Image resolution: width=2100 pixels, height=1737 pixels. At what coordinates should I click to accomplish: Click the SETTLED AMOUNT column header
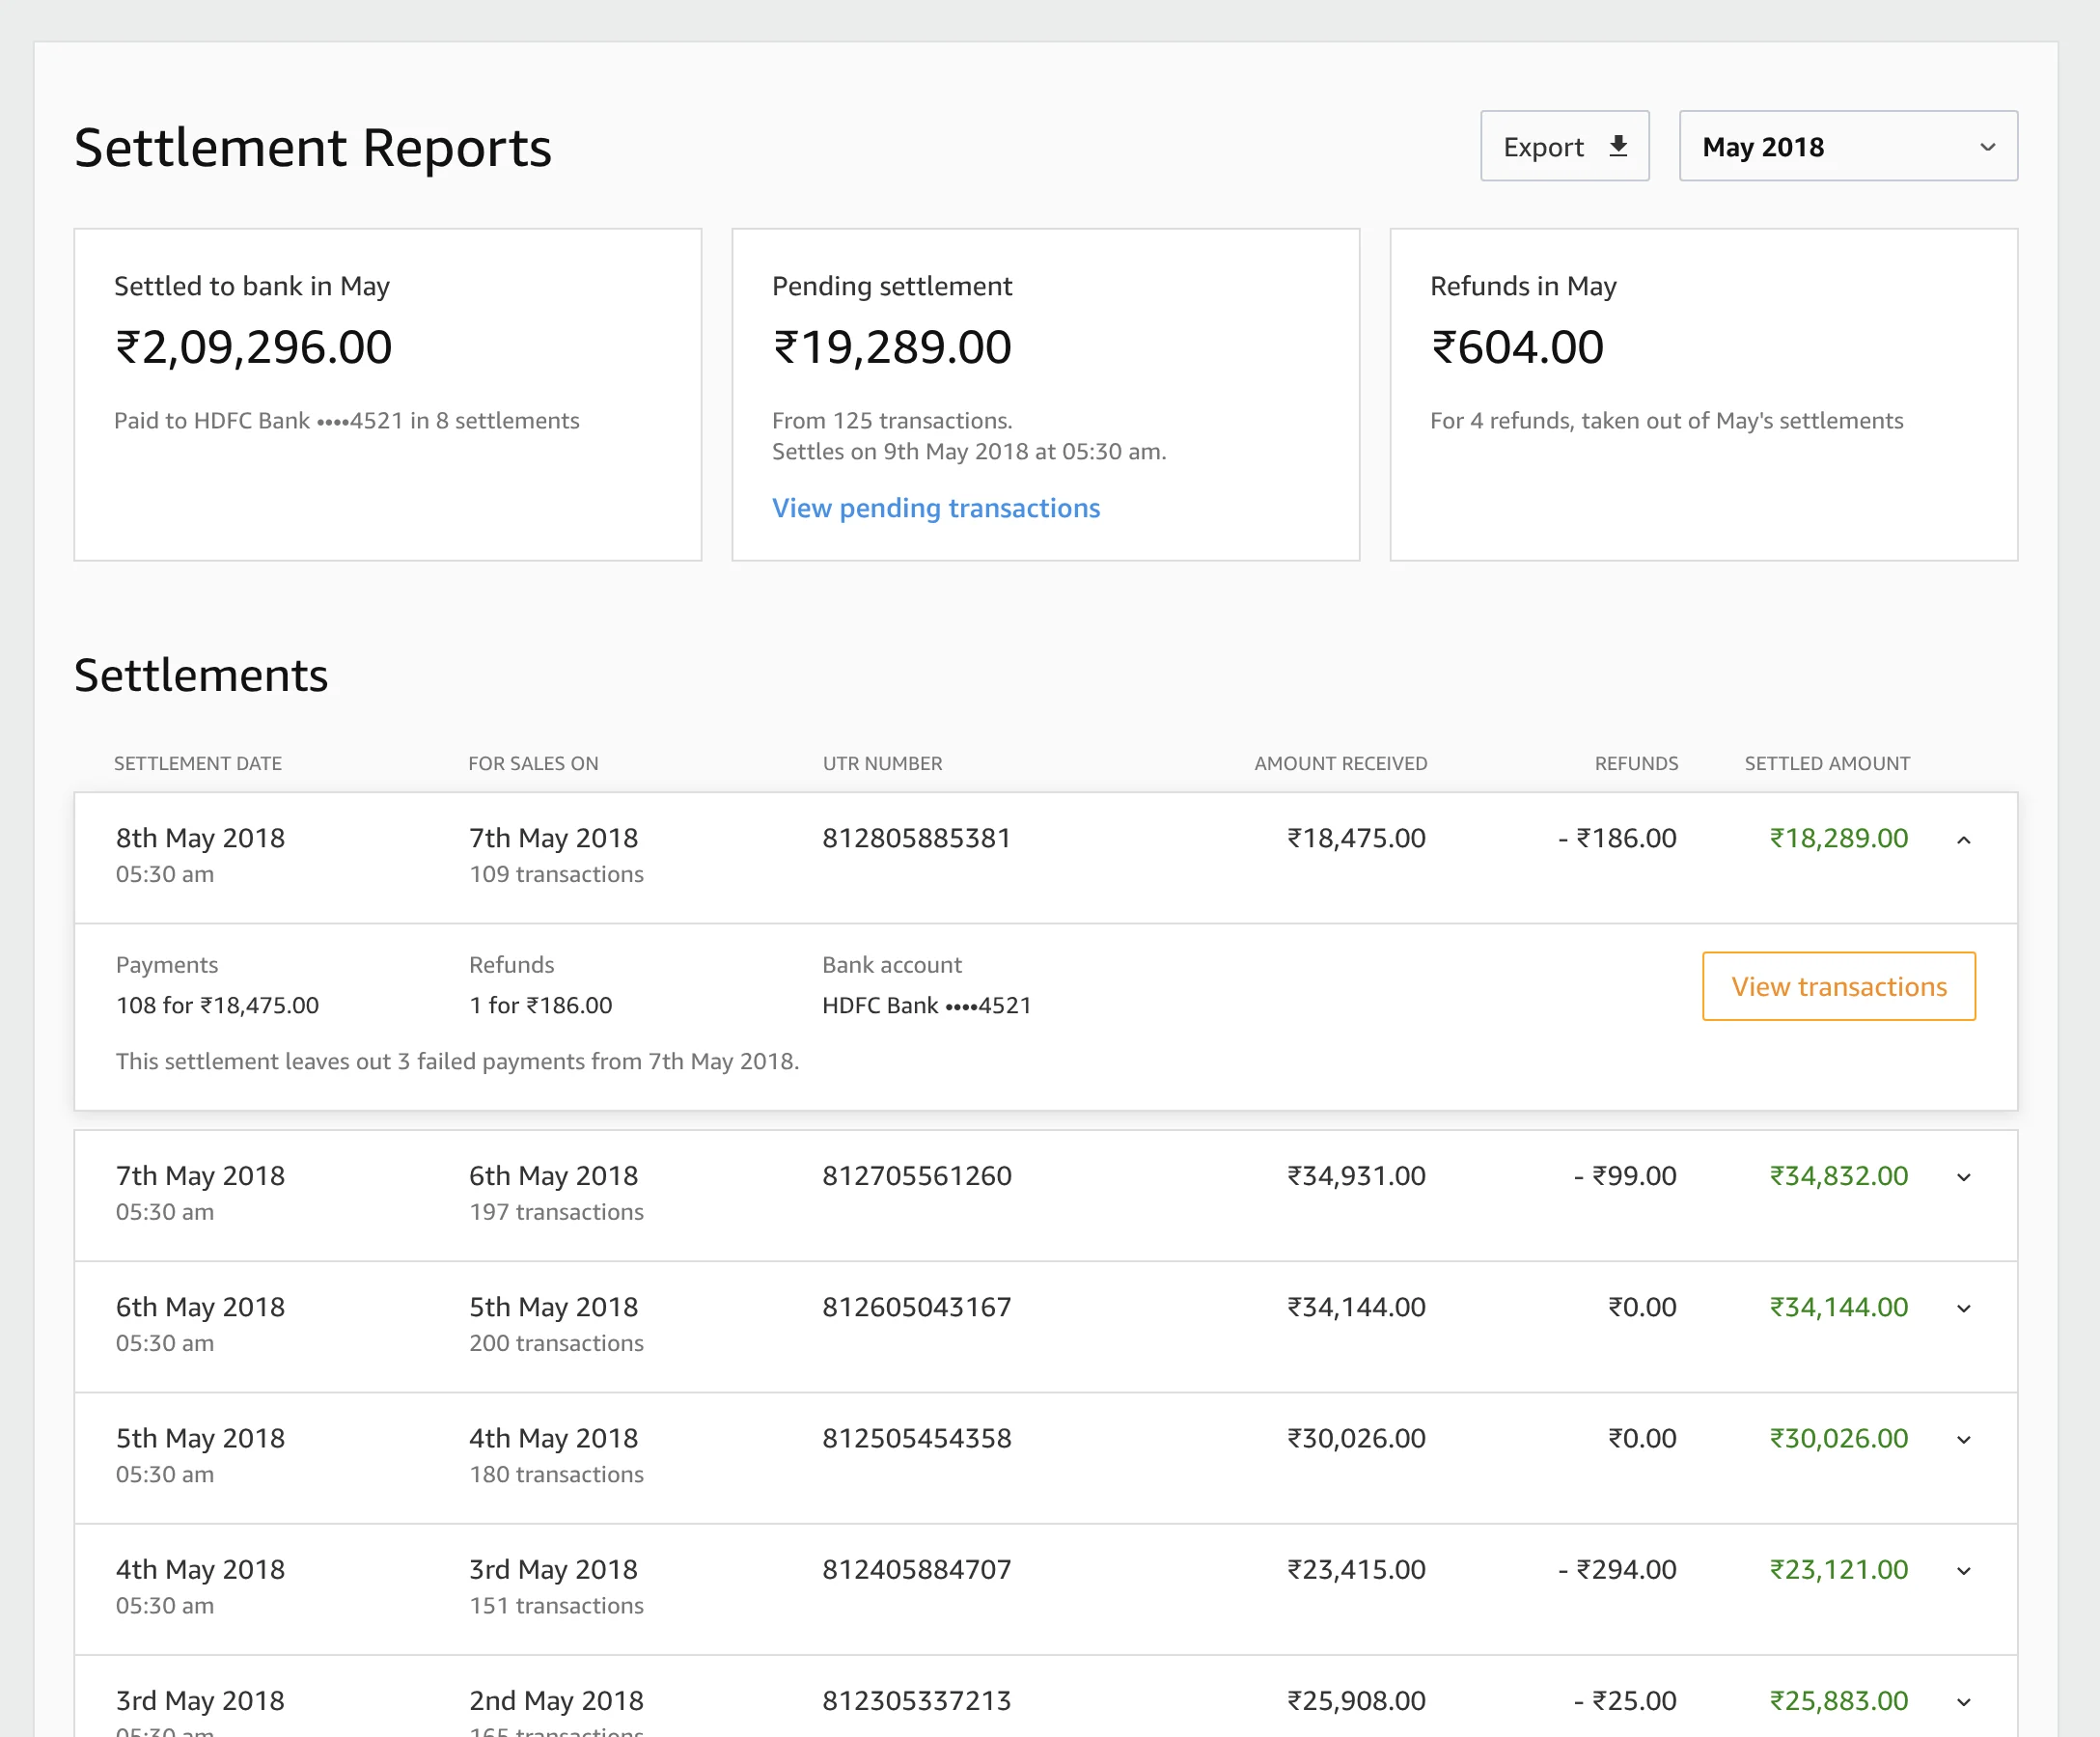tap(1827, 763)
